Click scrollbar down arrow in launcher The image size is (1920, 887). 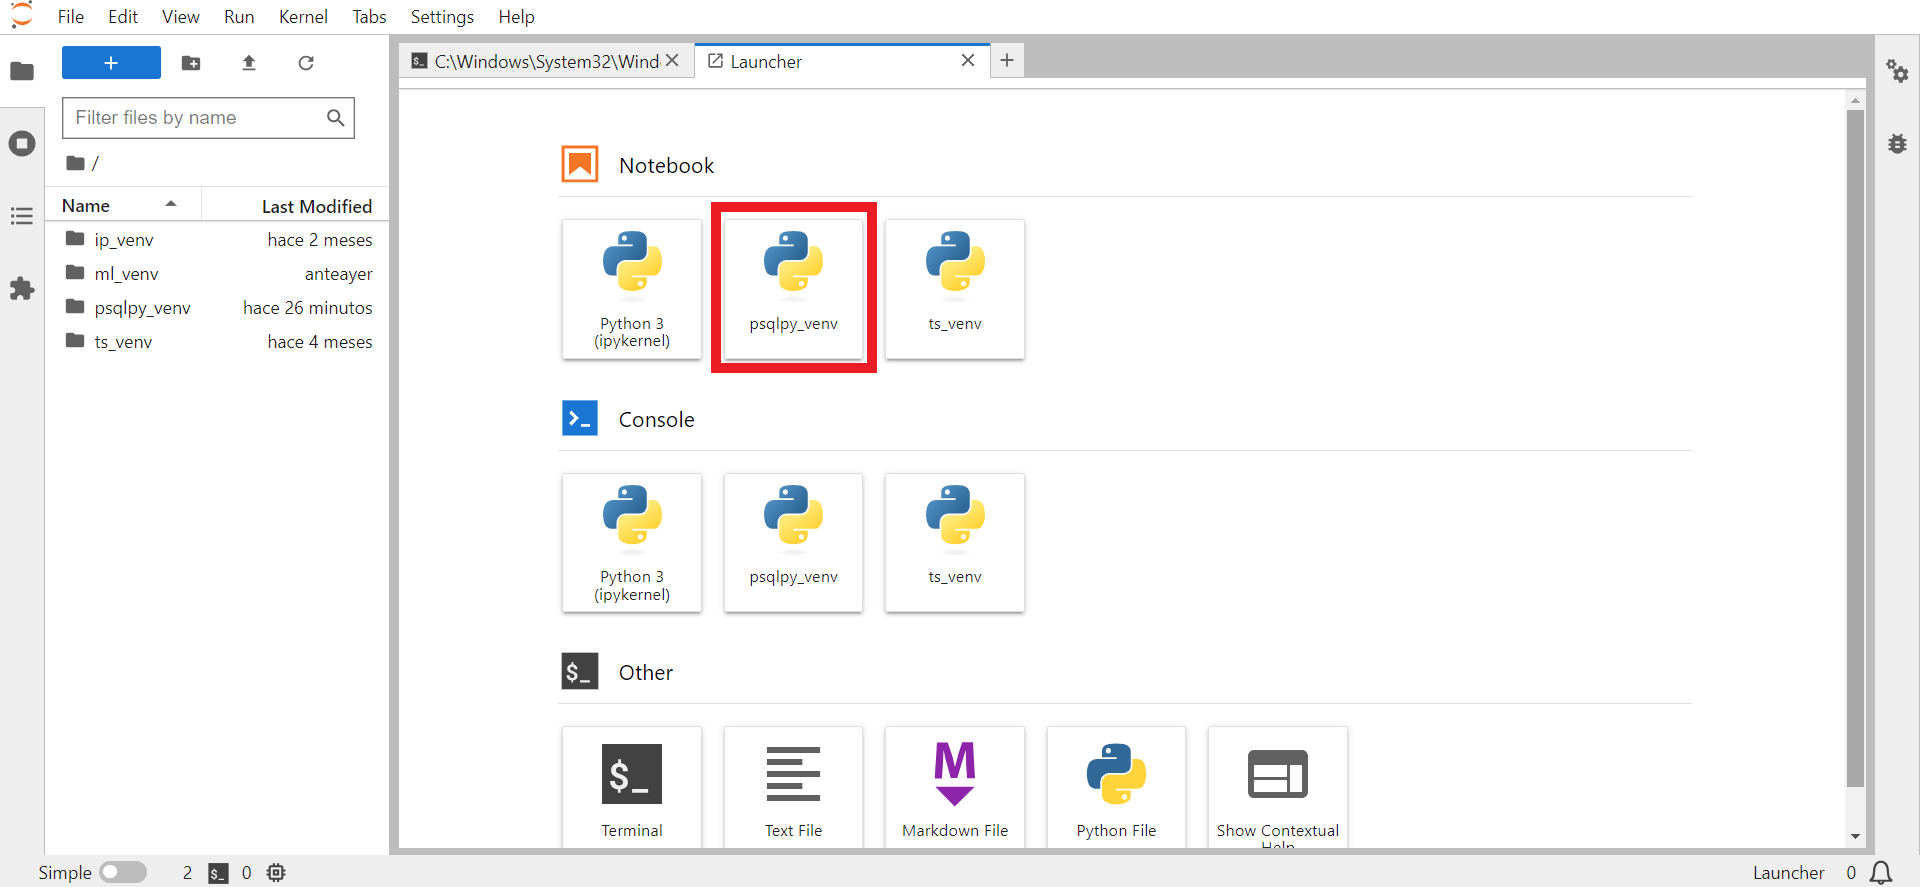[x=1855, y=837]
